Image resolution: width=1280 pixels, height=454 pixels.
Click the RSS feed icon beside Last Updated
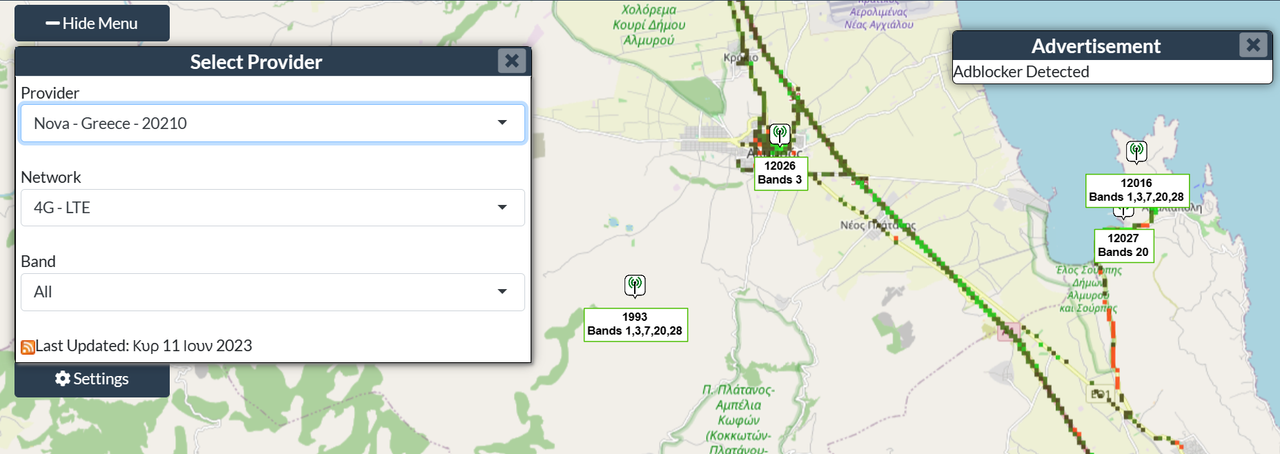pyautogui.click(x=28, y=346)
